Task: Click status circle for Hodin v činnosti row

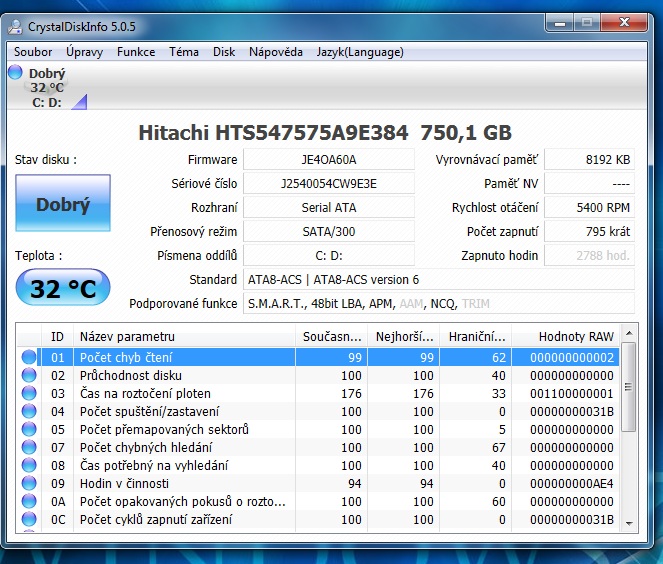Action: pyautogui.click(x=29, y=483)
